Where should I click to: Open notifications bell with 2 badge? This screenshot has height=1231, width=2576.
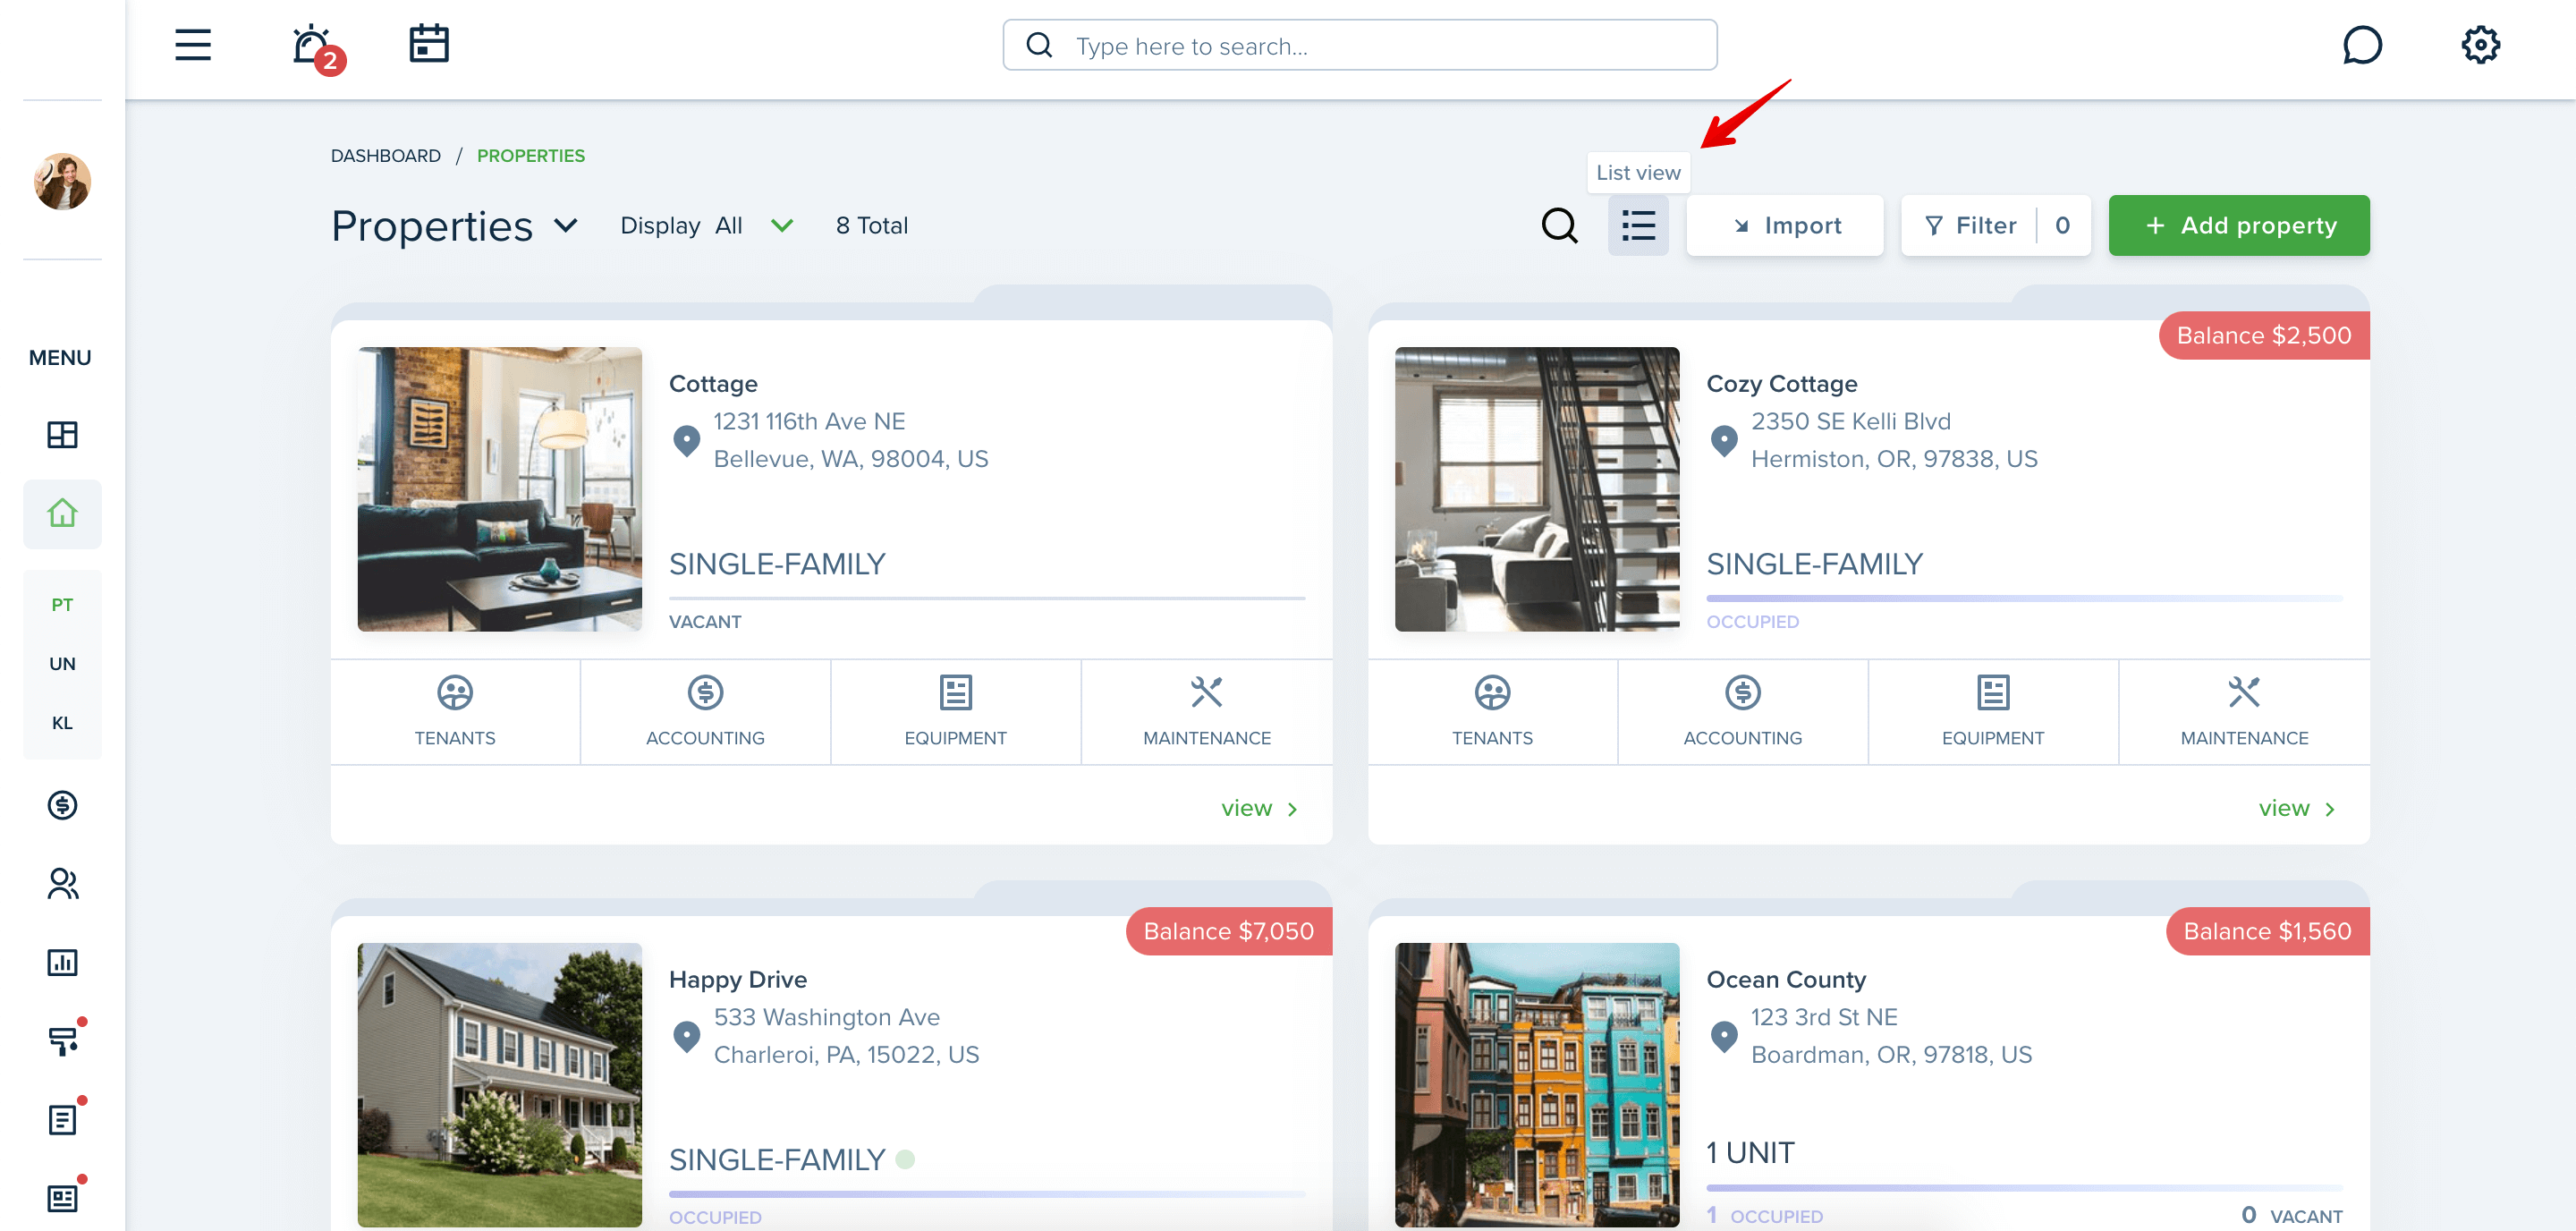click(317, 47)
